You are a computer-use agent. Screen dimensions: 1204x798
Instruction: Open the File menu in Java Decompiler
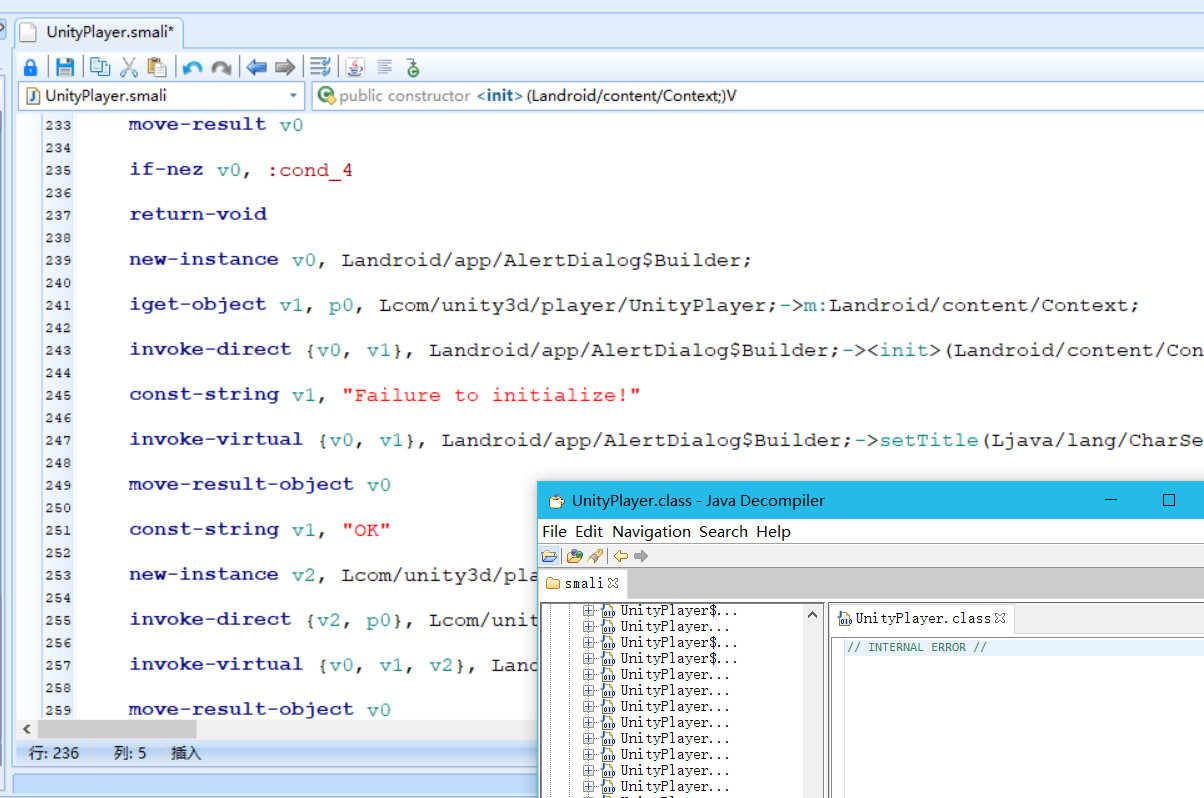pyautogui.click(x=554, y=531)
